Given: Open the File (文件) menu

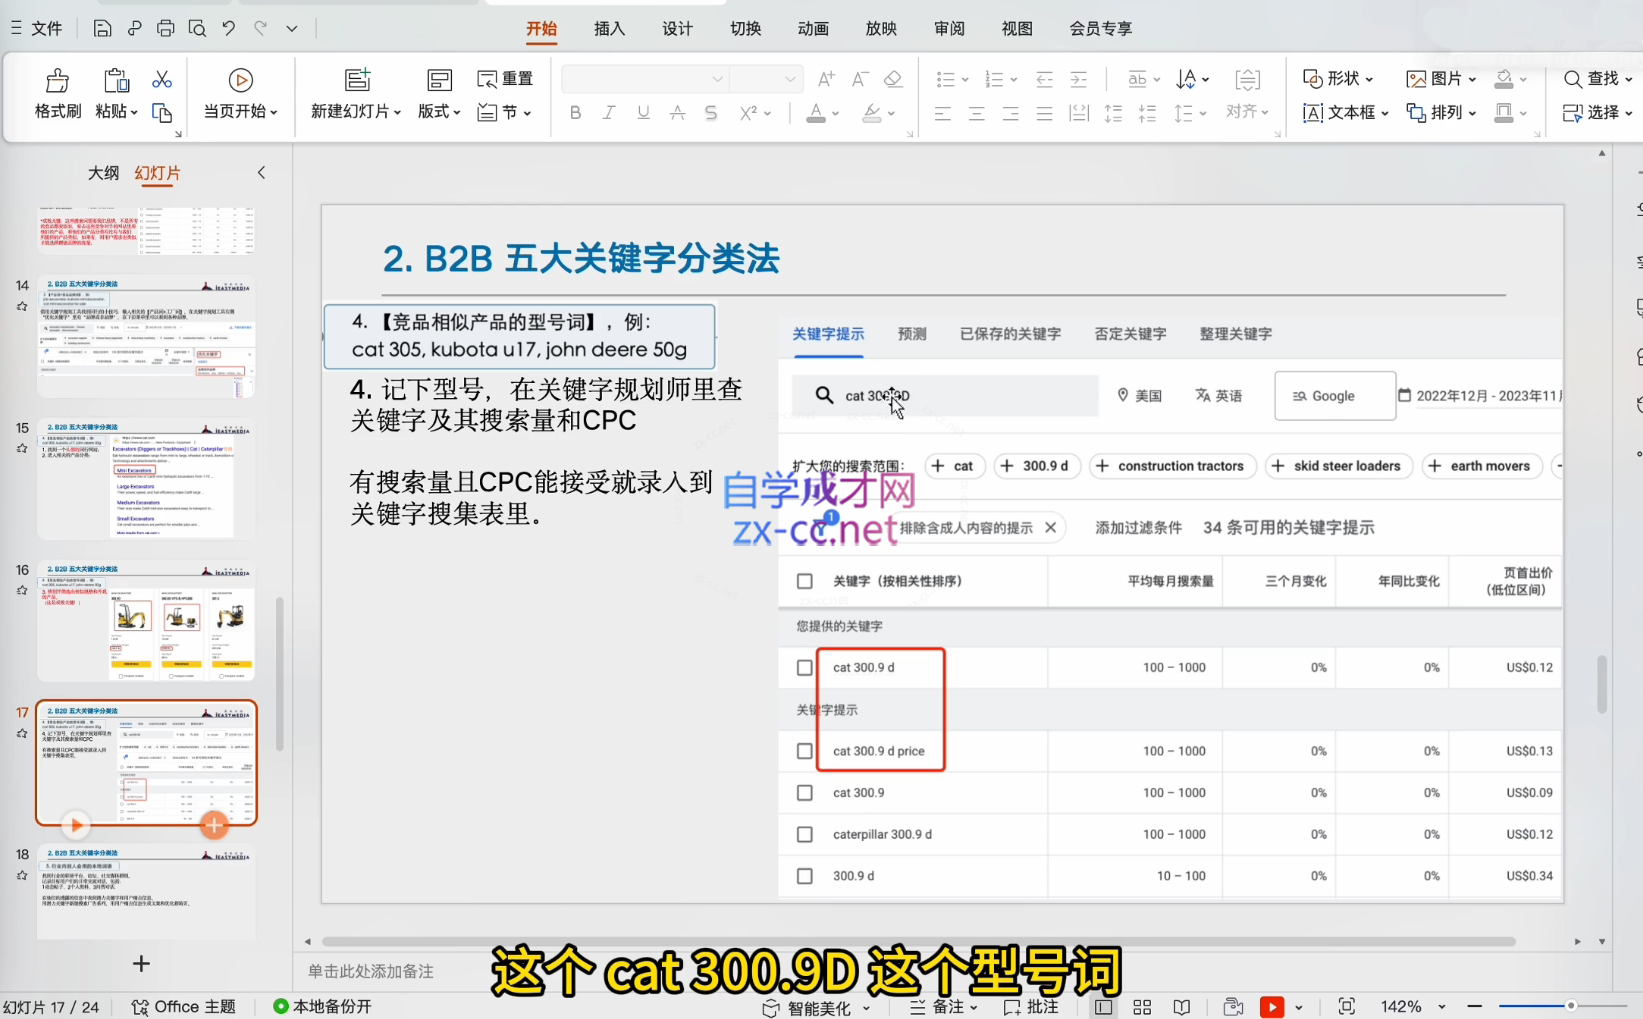Looking at the screenshot, I should pos(37,28).
